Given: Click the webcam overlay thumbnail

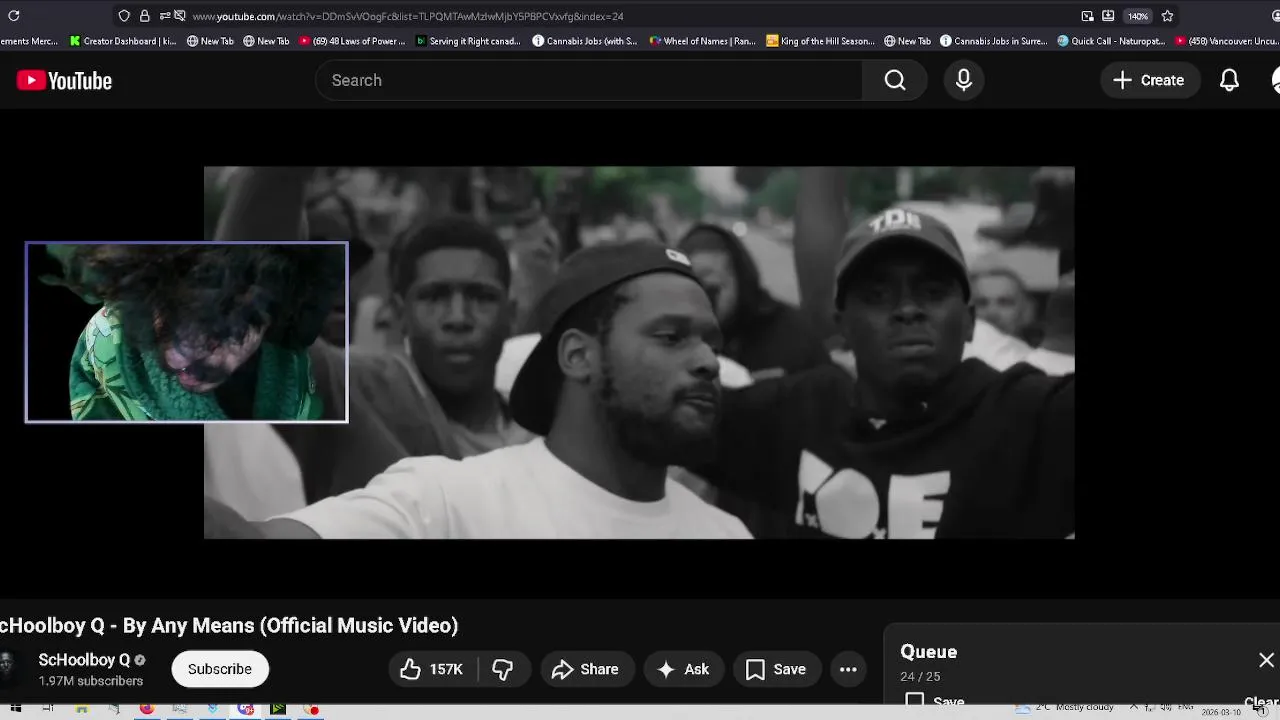Looking at the screenshot, I should (187, 332).
